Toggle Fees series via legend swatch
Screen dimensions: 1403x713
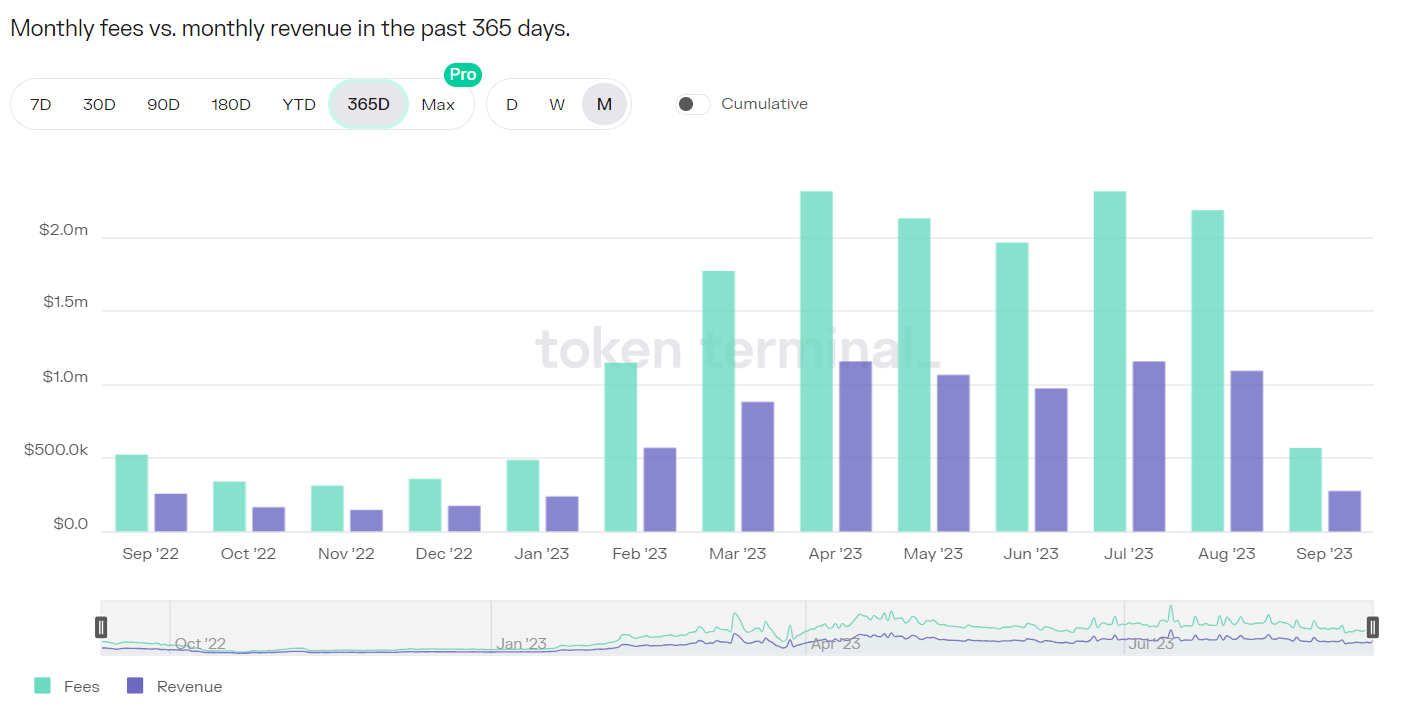coord(42,686)
